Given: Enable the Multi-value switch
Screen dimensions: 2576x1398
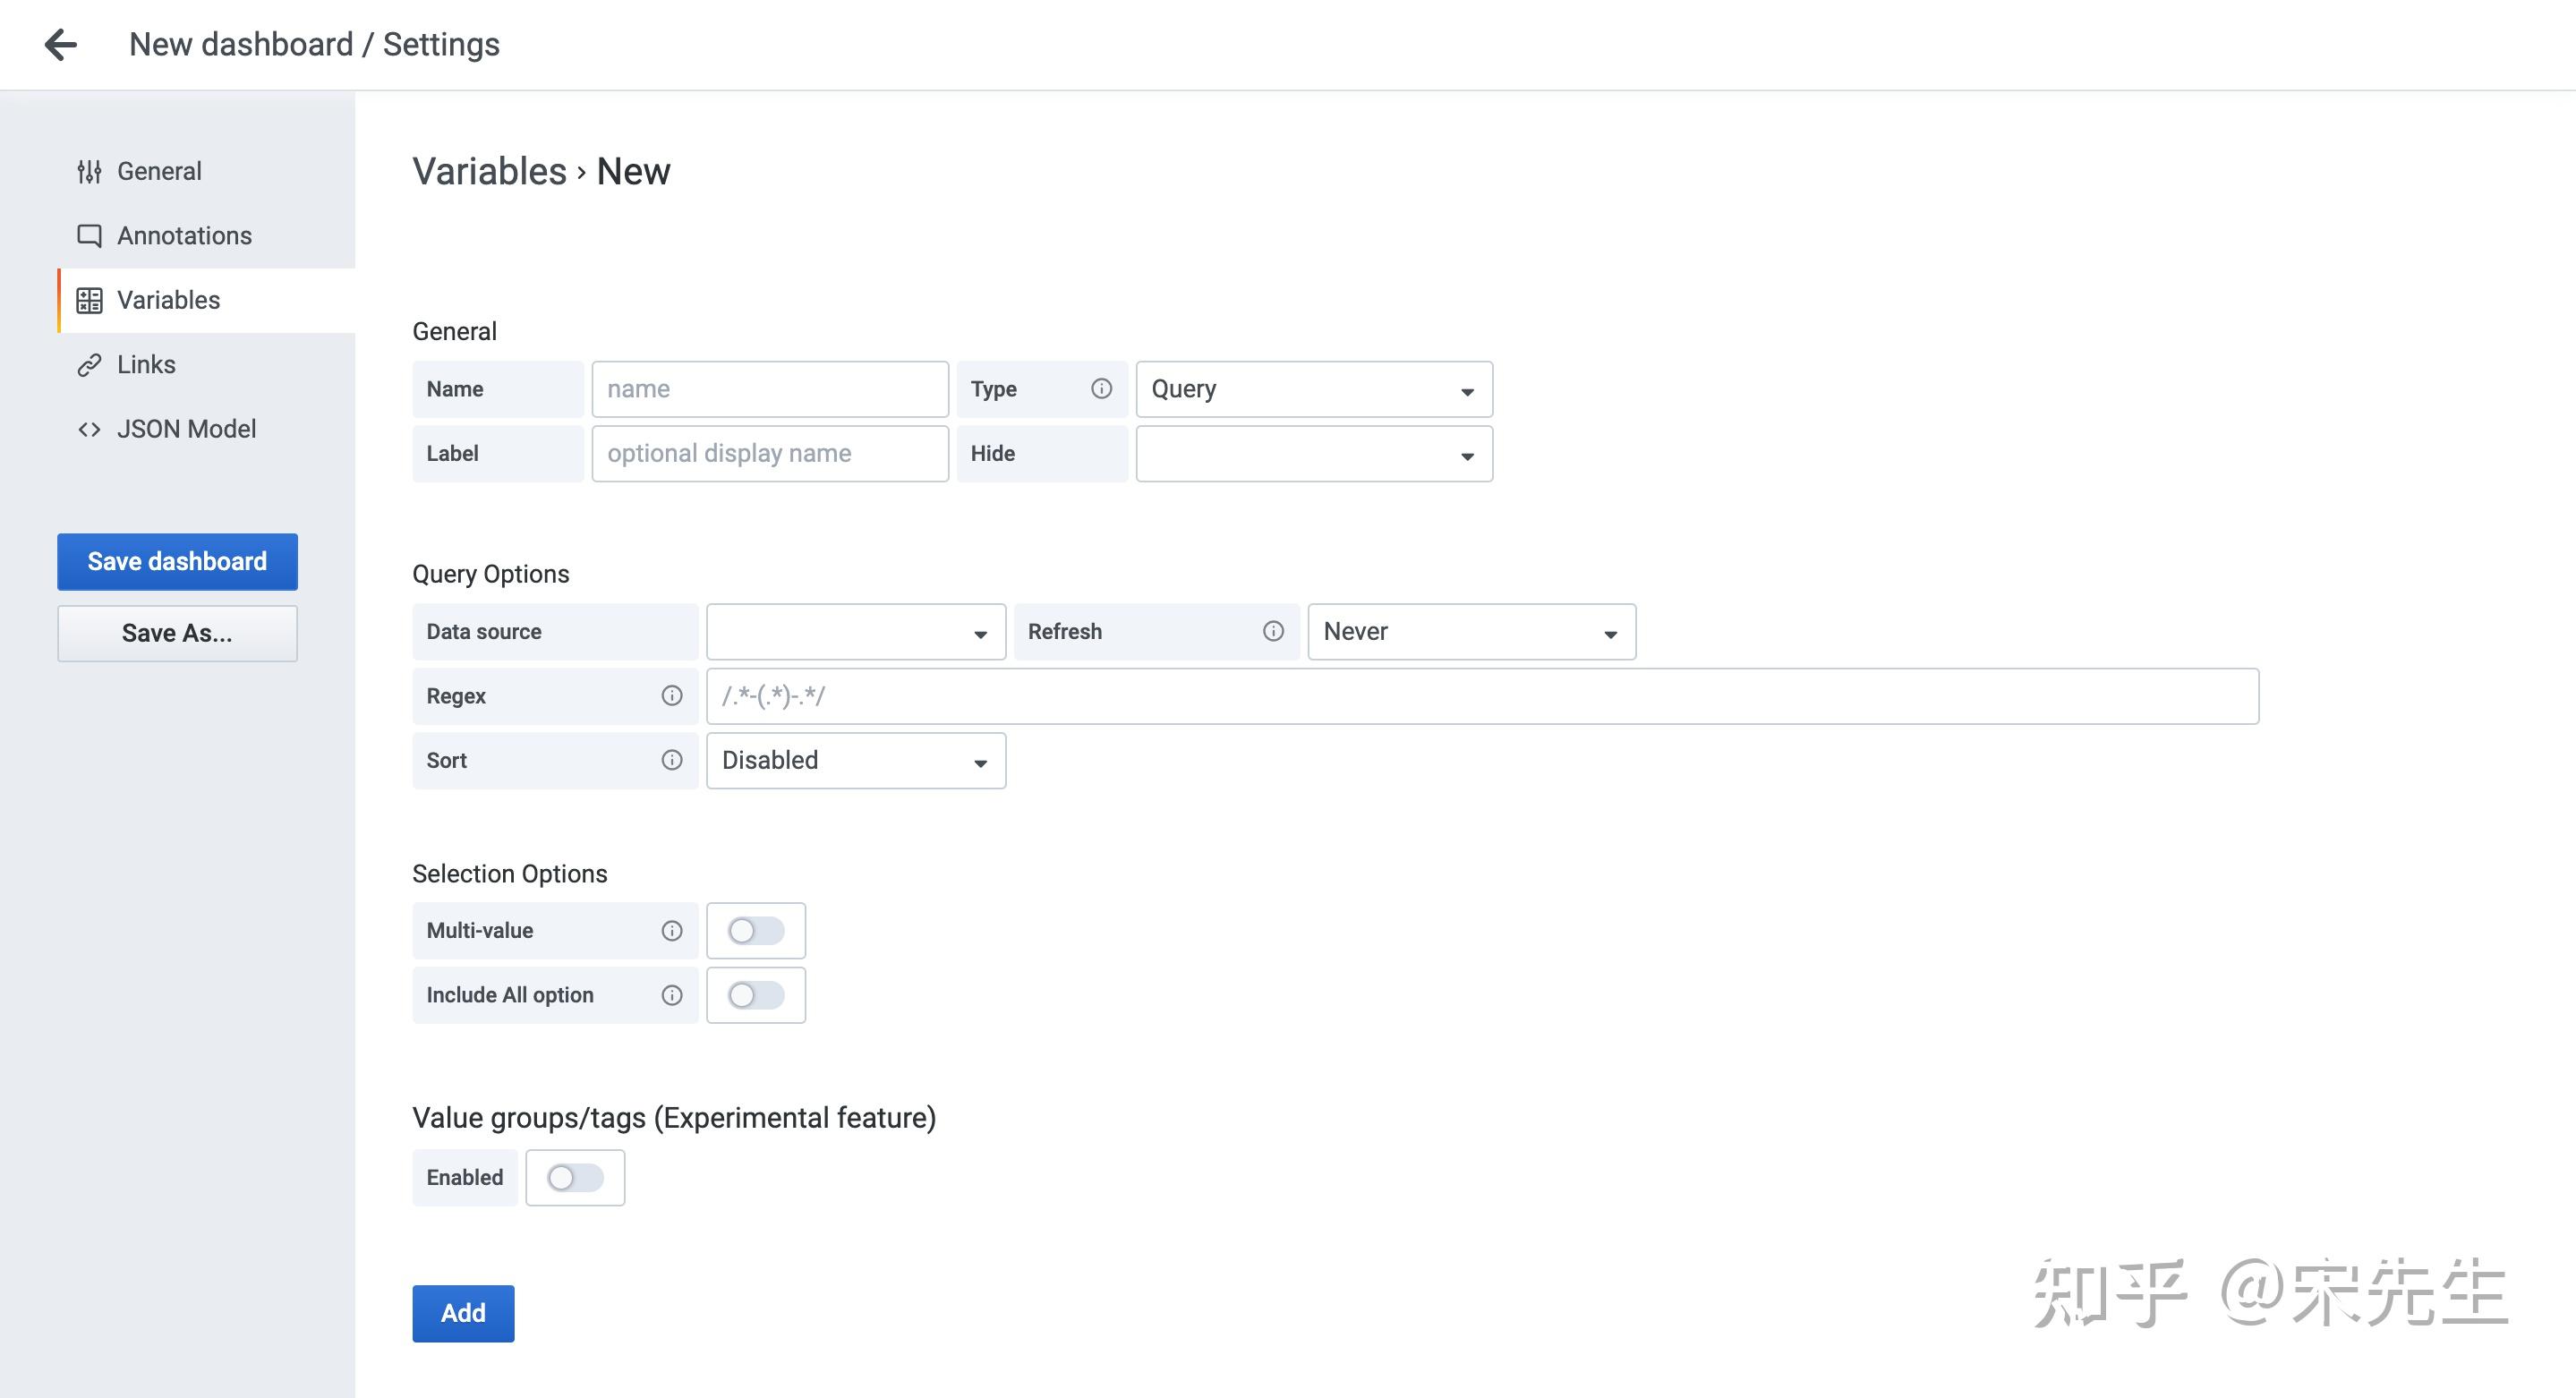Looking at the screenshot, I should [x=755, y=931].
